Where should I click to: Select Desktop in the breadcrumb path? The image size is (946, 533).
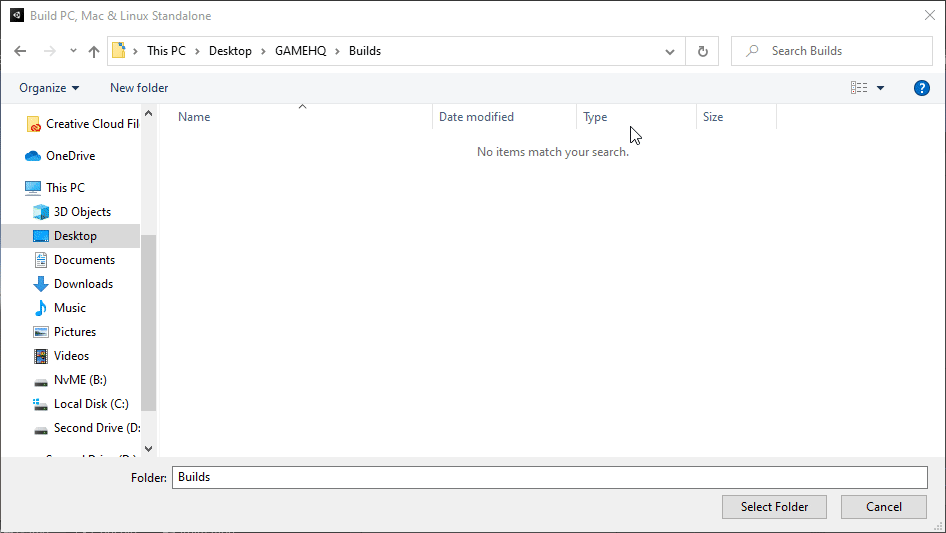click(x=230, y=51)
